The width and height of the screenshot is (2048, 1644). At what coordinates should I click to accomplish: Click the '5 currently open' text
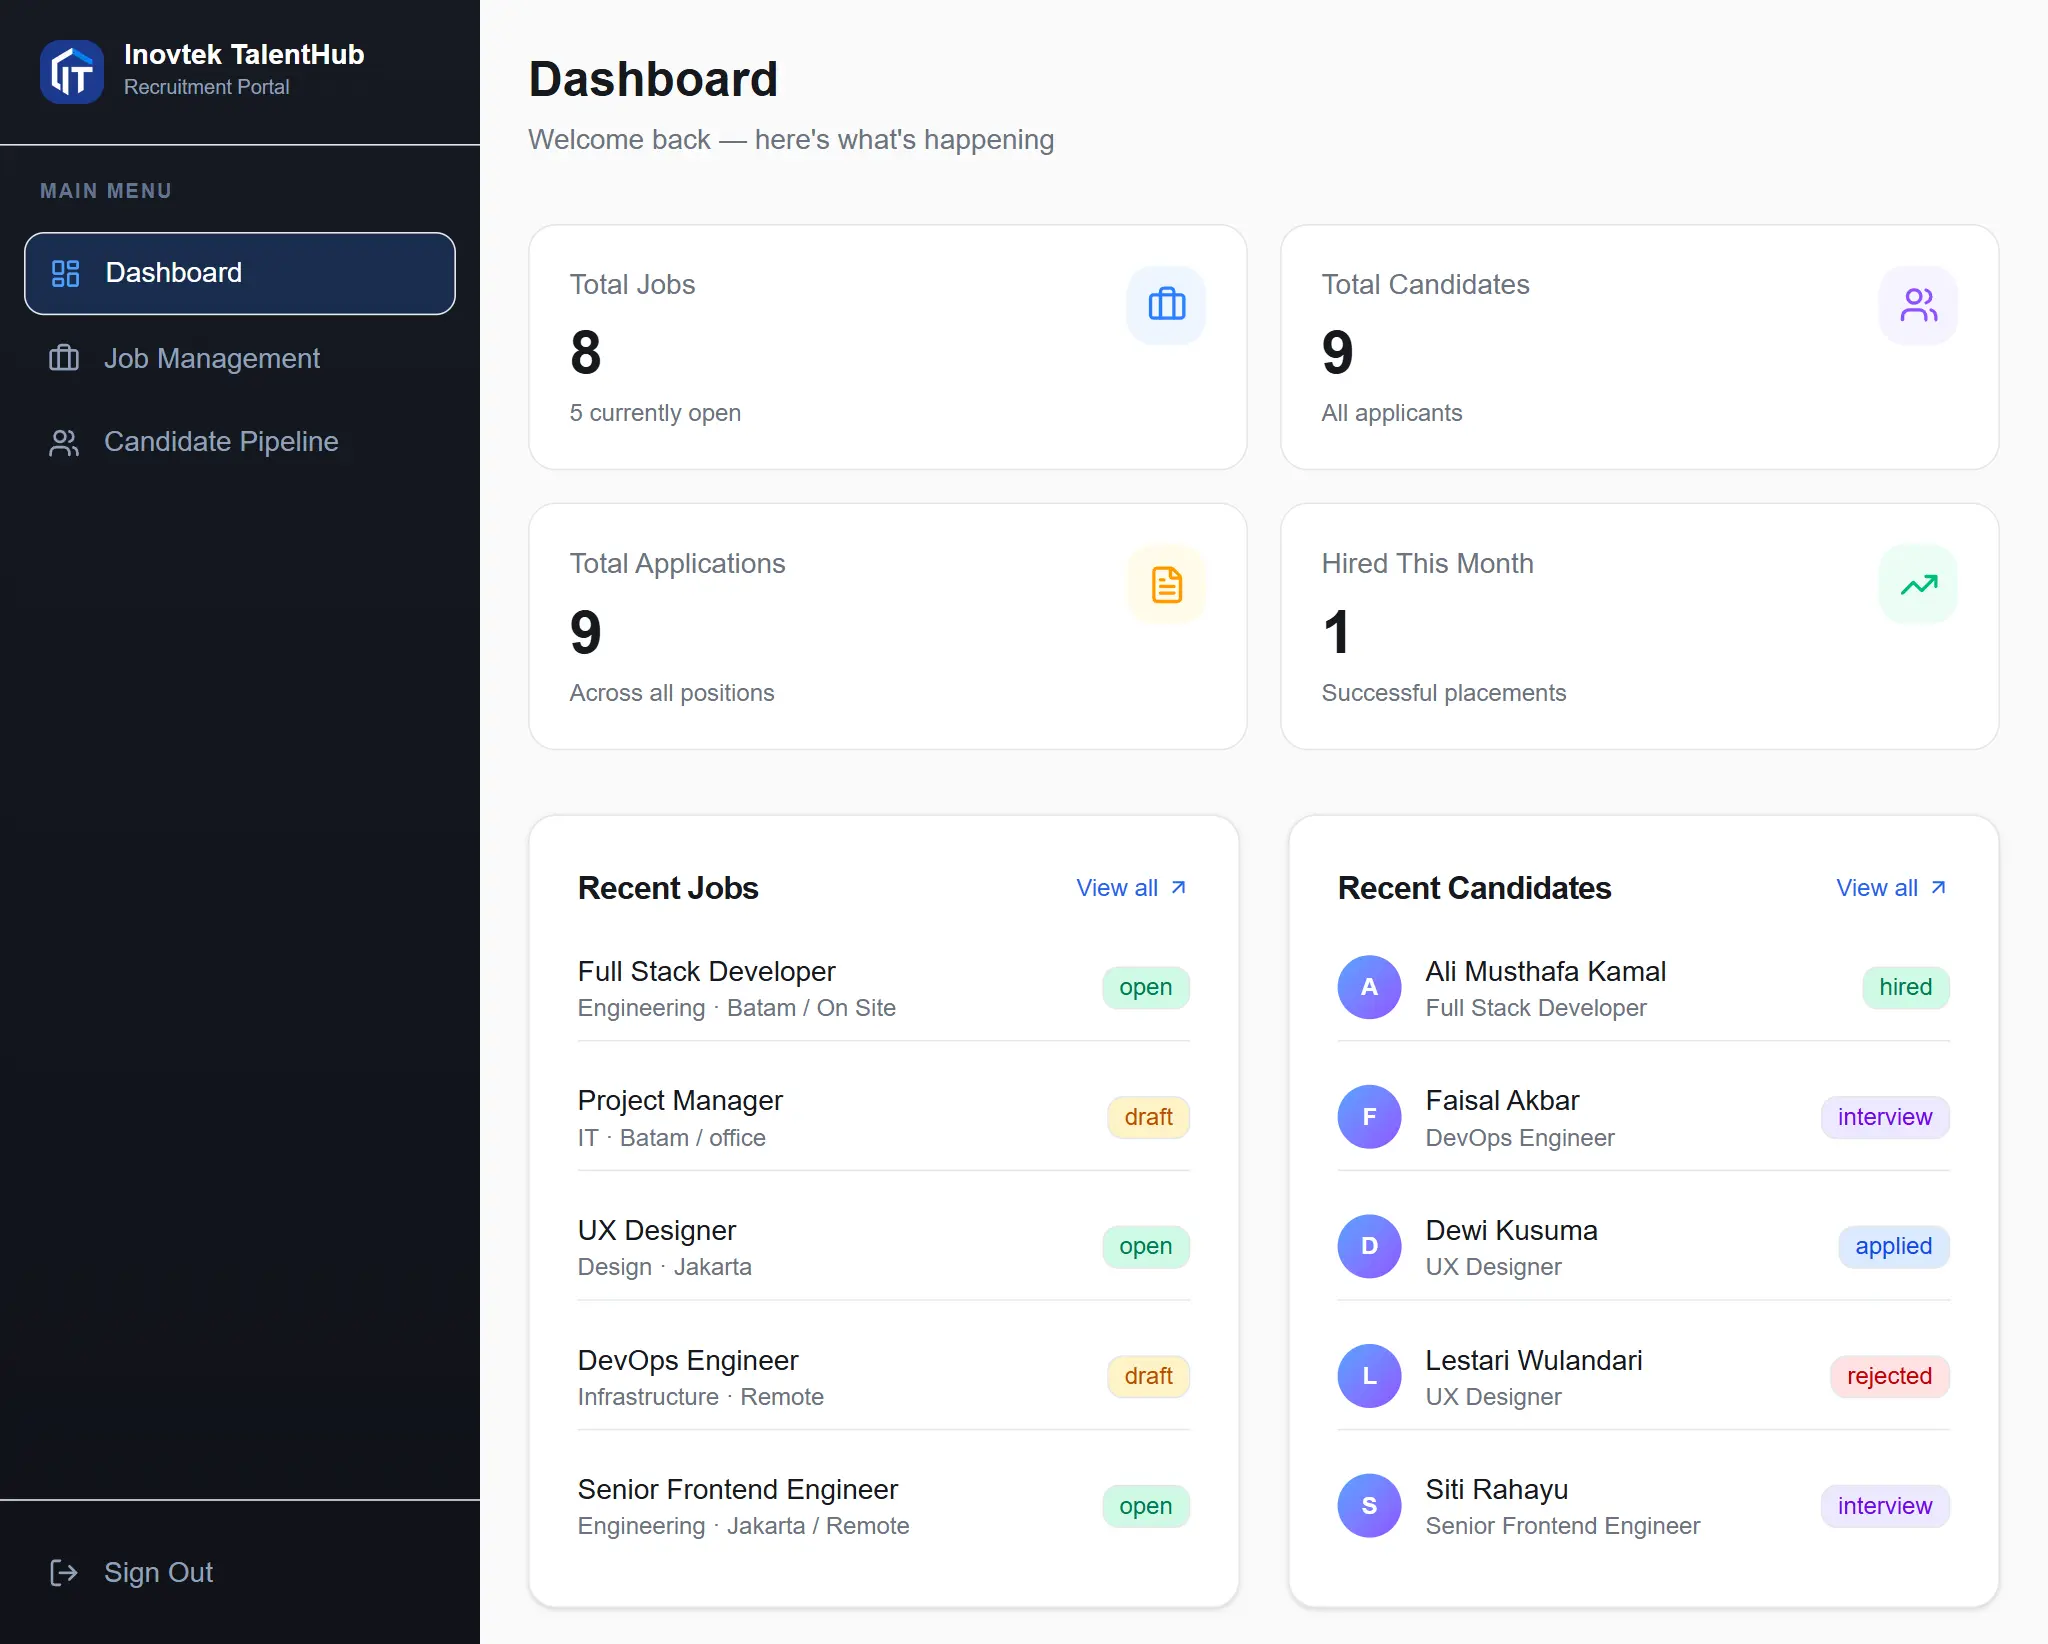pyautogui.click(x=655, y=413)
